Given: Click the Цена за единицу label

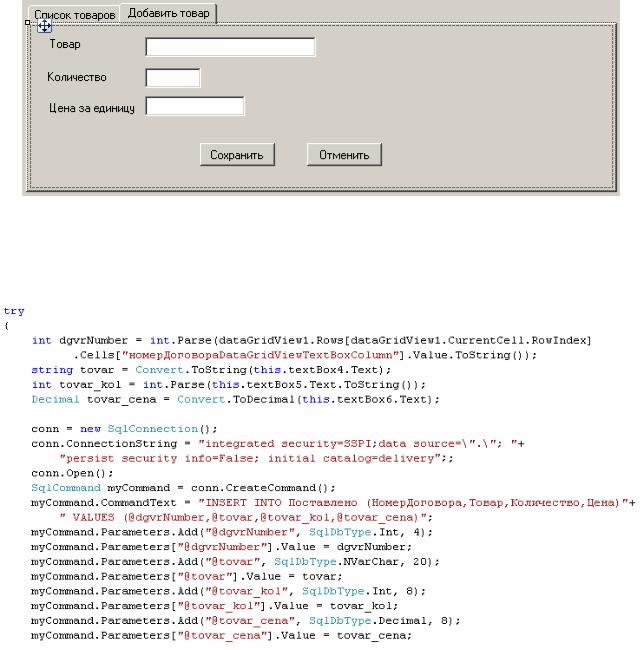Looking at the screenshot, I should click(92, 108).
